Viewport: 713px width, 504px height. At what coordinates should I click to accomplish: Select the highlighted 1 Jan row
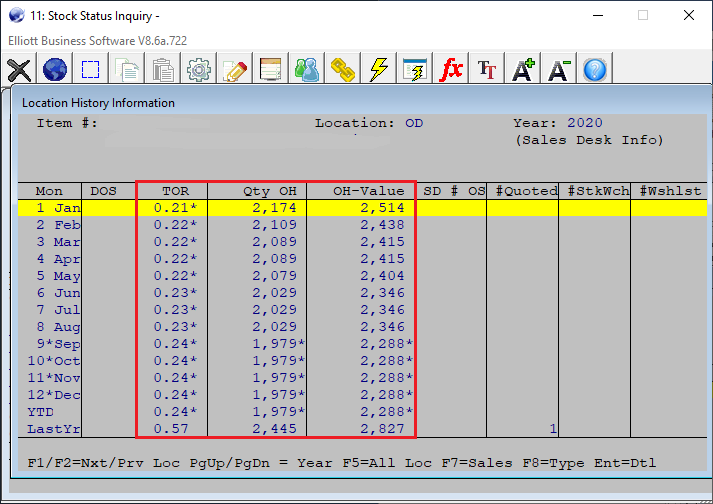point(362,208)
